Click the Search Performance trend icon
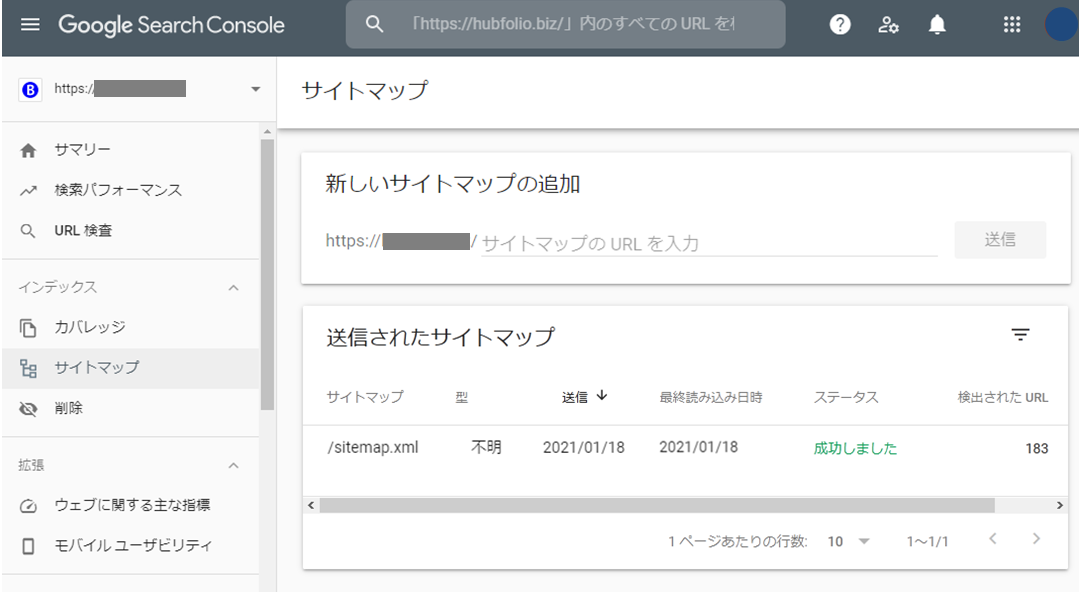This screenshot has height=592, width=1079. point(28,191)
